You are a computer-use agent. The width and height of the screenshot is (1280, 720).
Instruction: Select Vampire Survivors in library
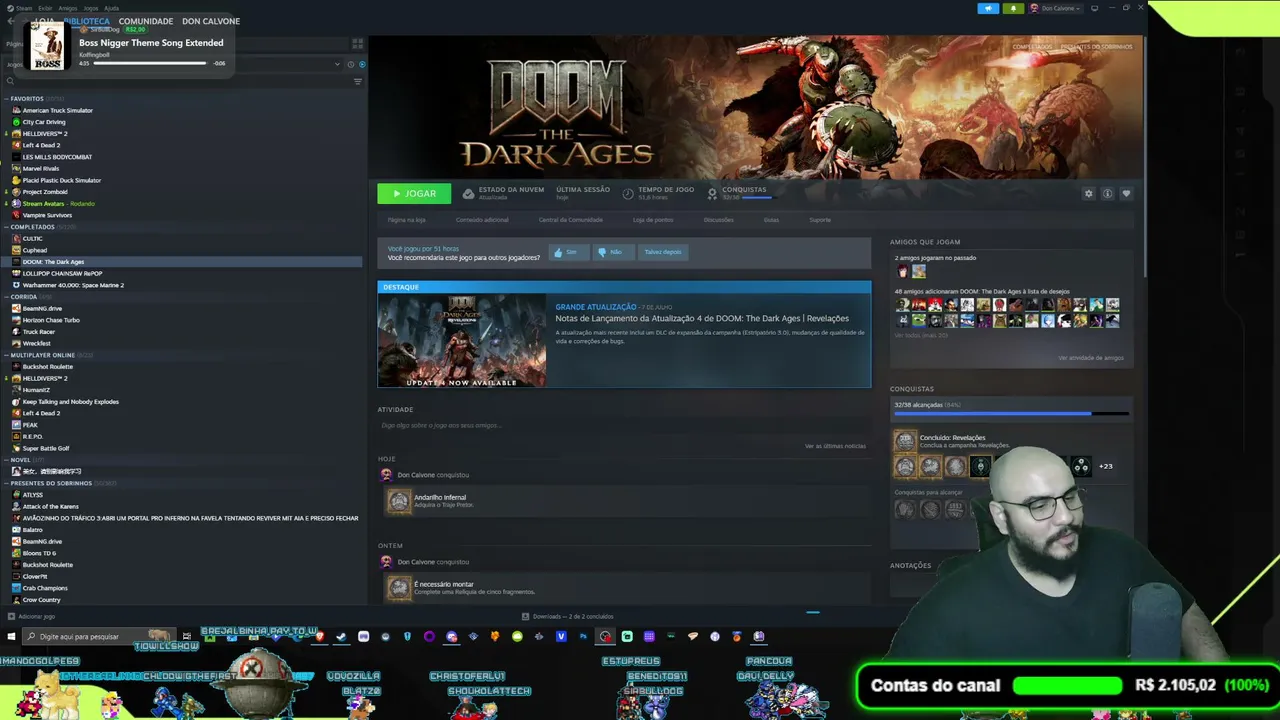[x=47, y=215]
